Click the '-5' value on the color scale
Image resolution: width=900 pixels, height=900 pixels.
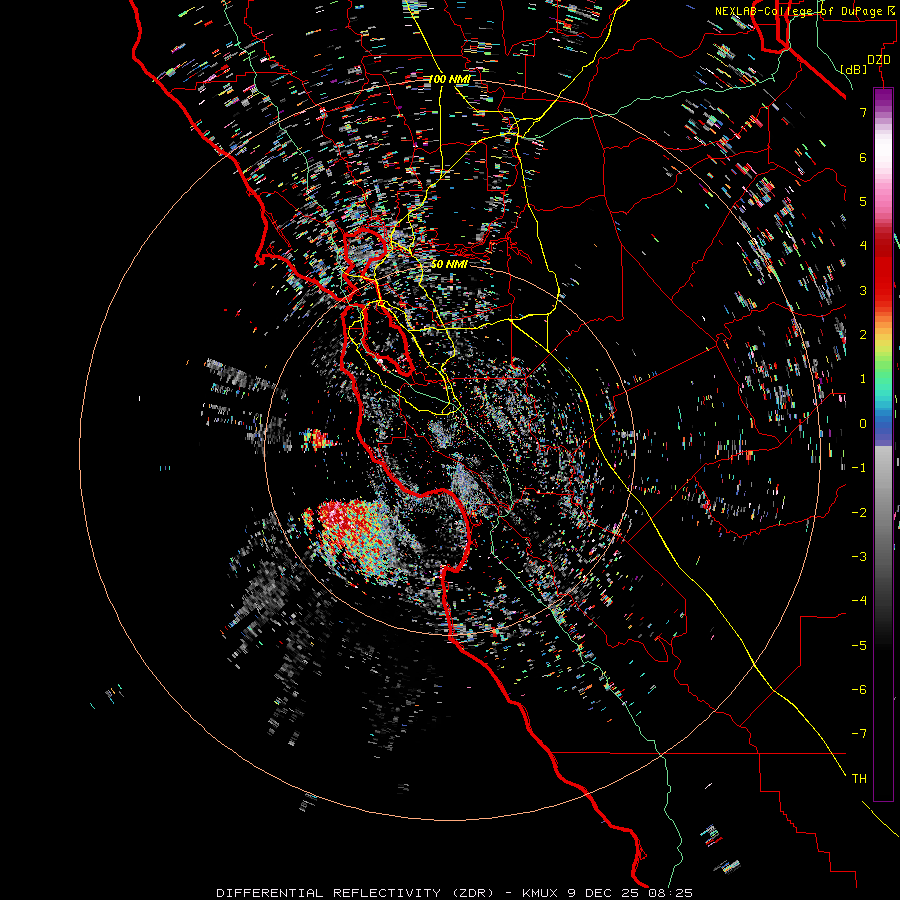click(x=859, y=646)
